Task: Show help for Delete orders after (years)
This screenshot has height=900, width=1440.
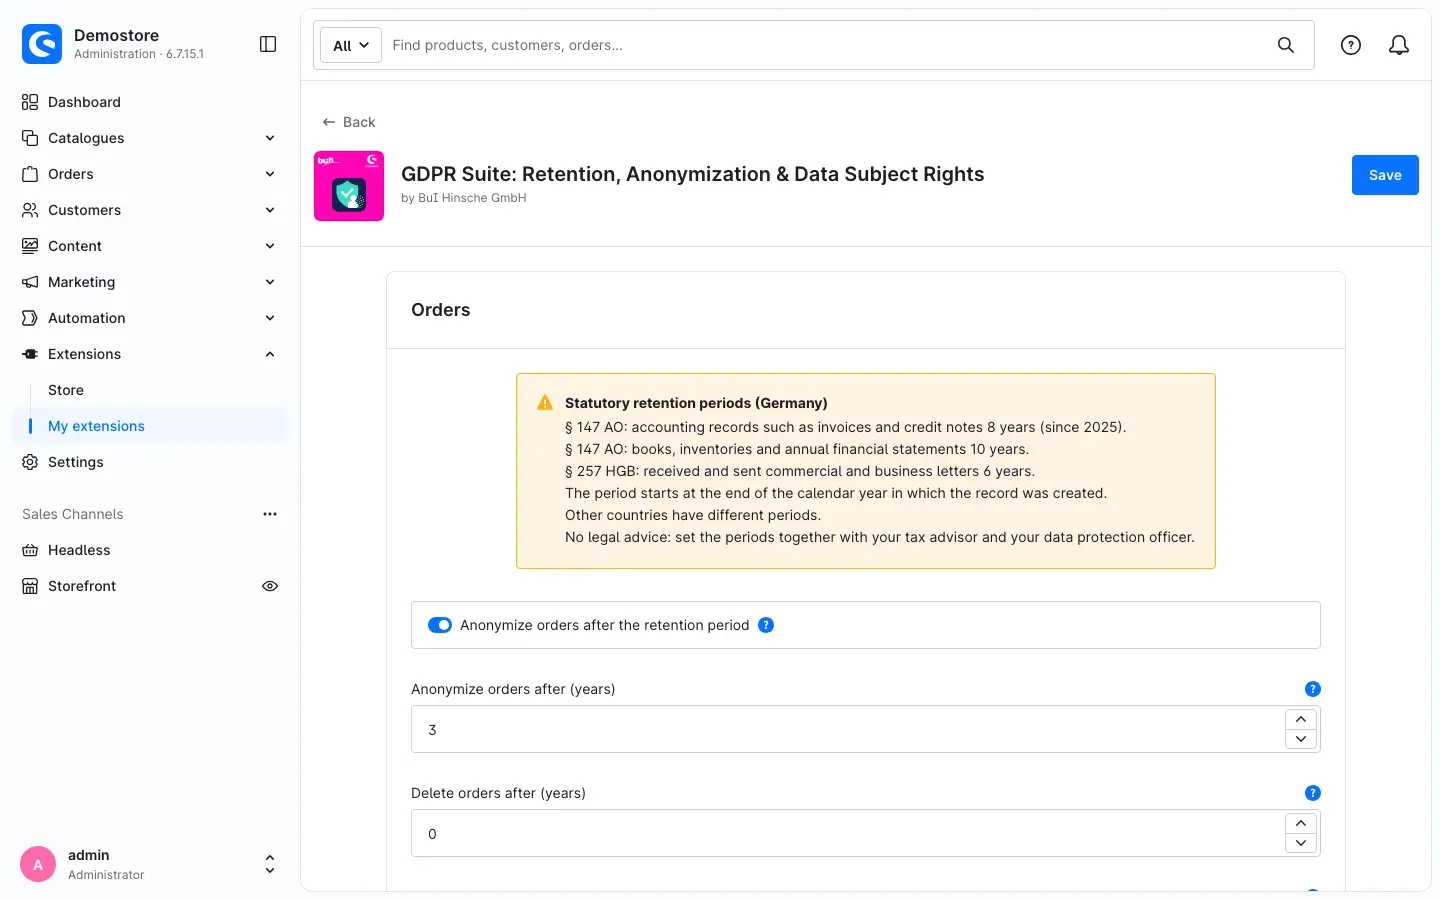Action: [x=1313, y=793]
